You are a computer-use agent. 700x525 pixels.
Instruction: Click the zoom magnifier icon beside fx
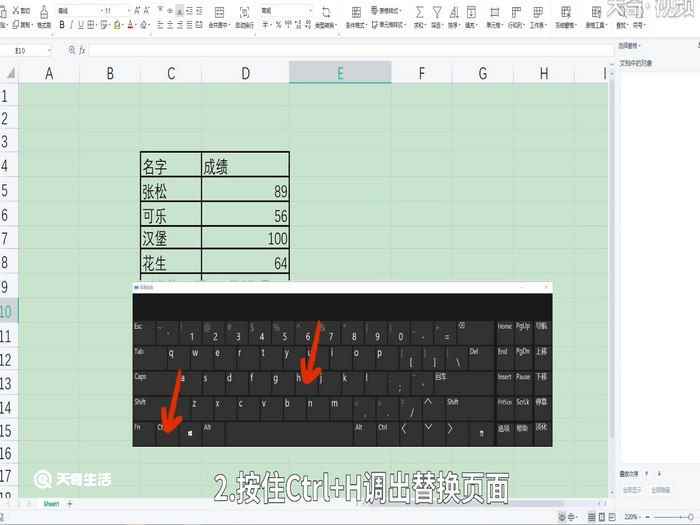71,50
